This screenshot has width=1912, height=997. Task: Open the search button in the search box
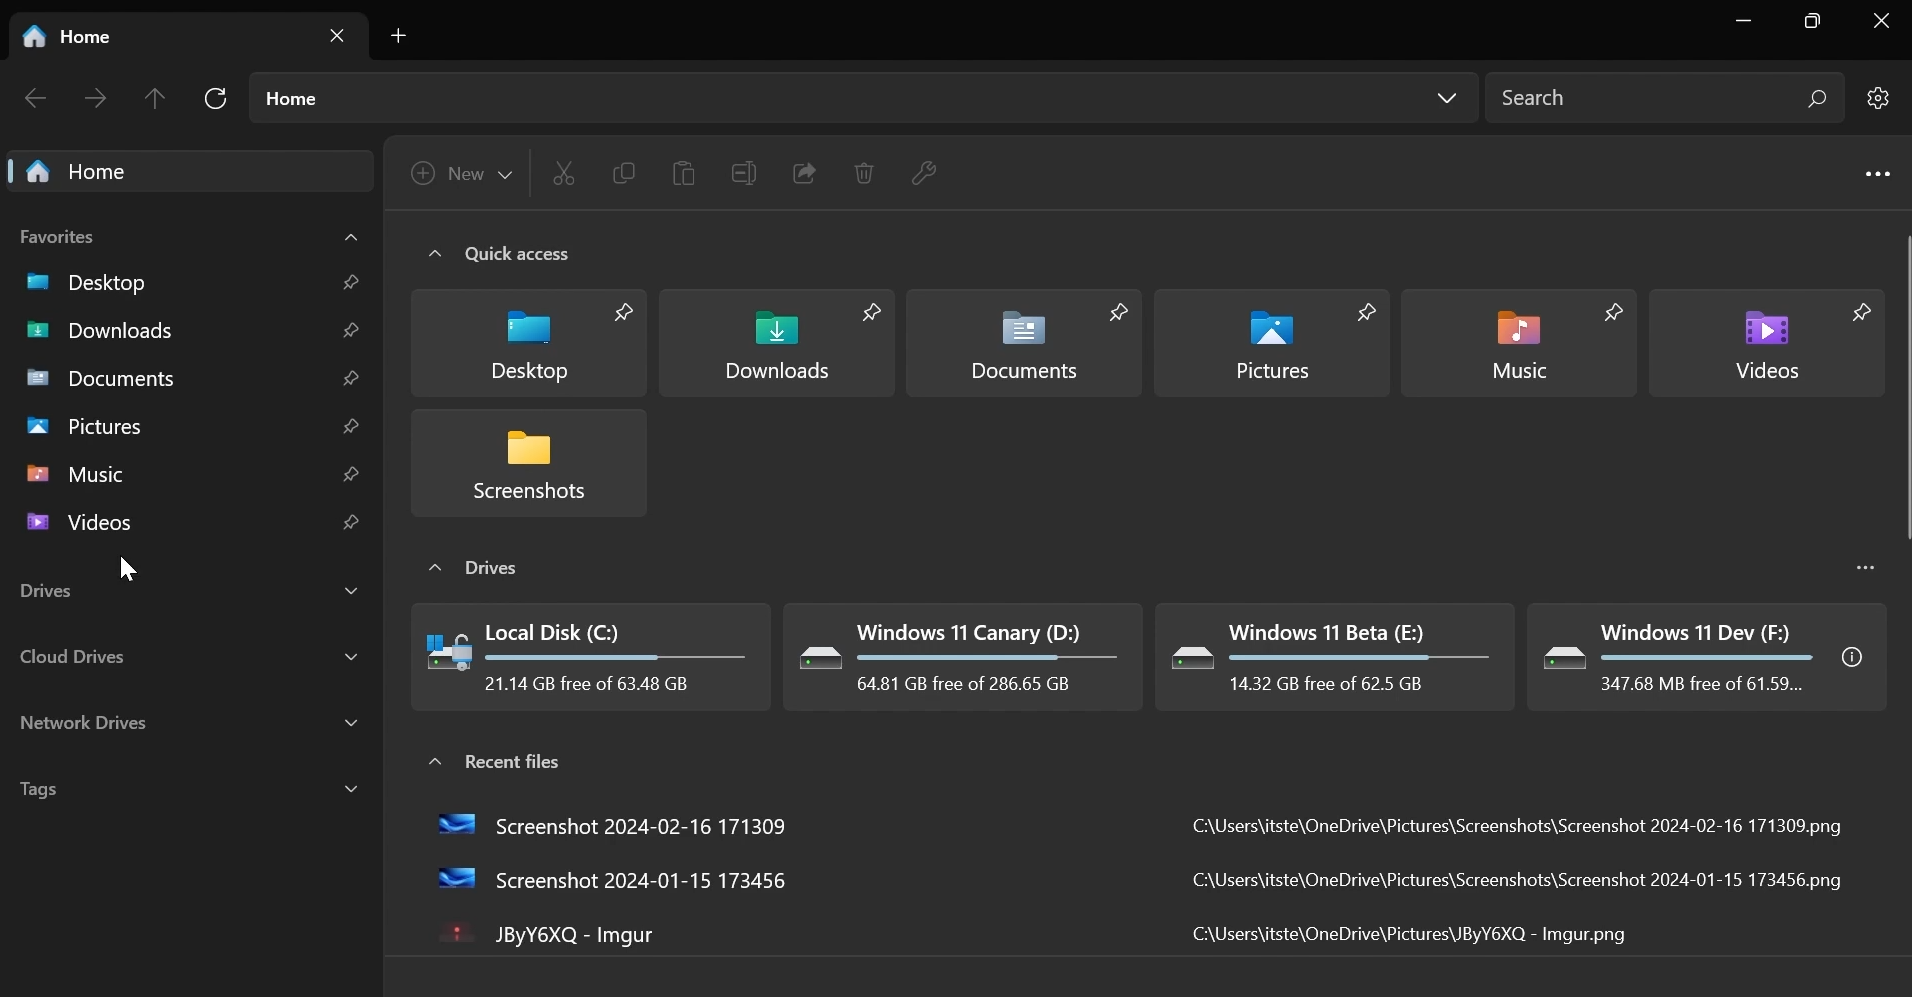tap(1817, 98)
